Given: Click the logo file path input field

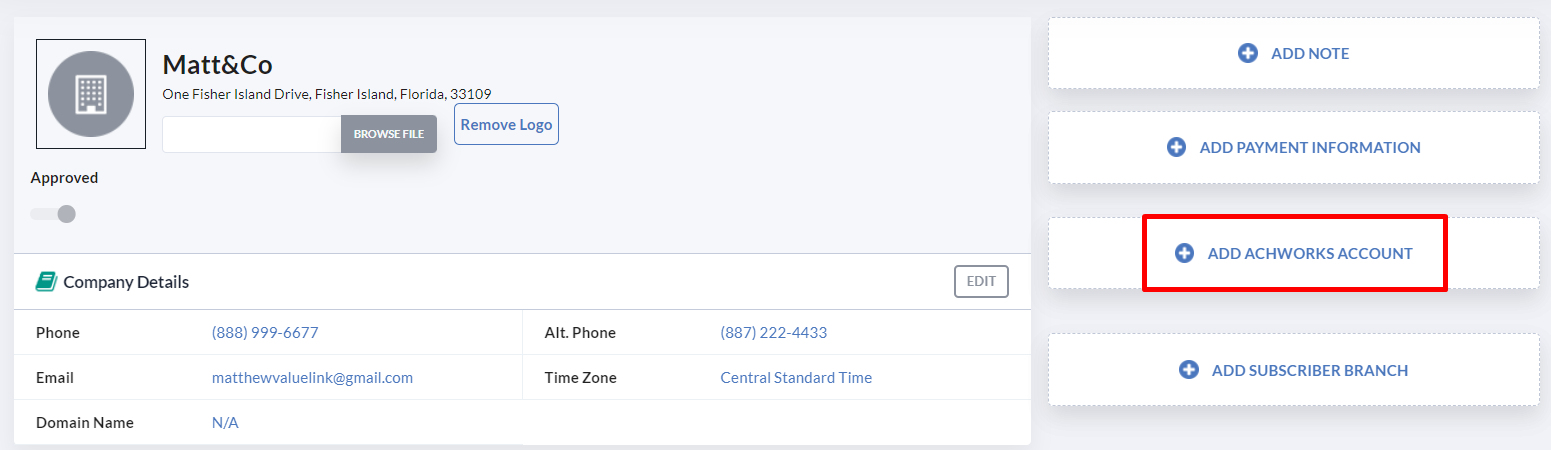Looking at the screenshot, I should pyautogui.click(x=252, y=134).
